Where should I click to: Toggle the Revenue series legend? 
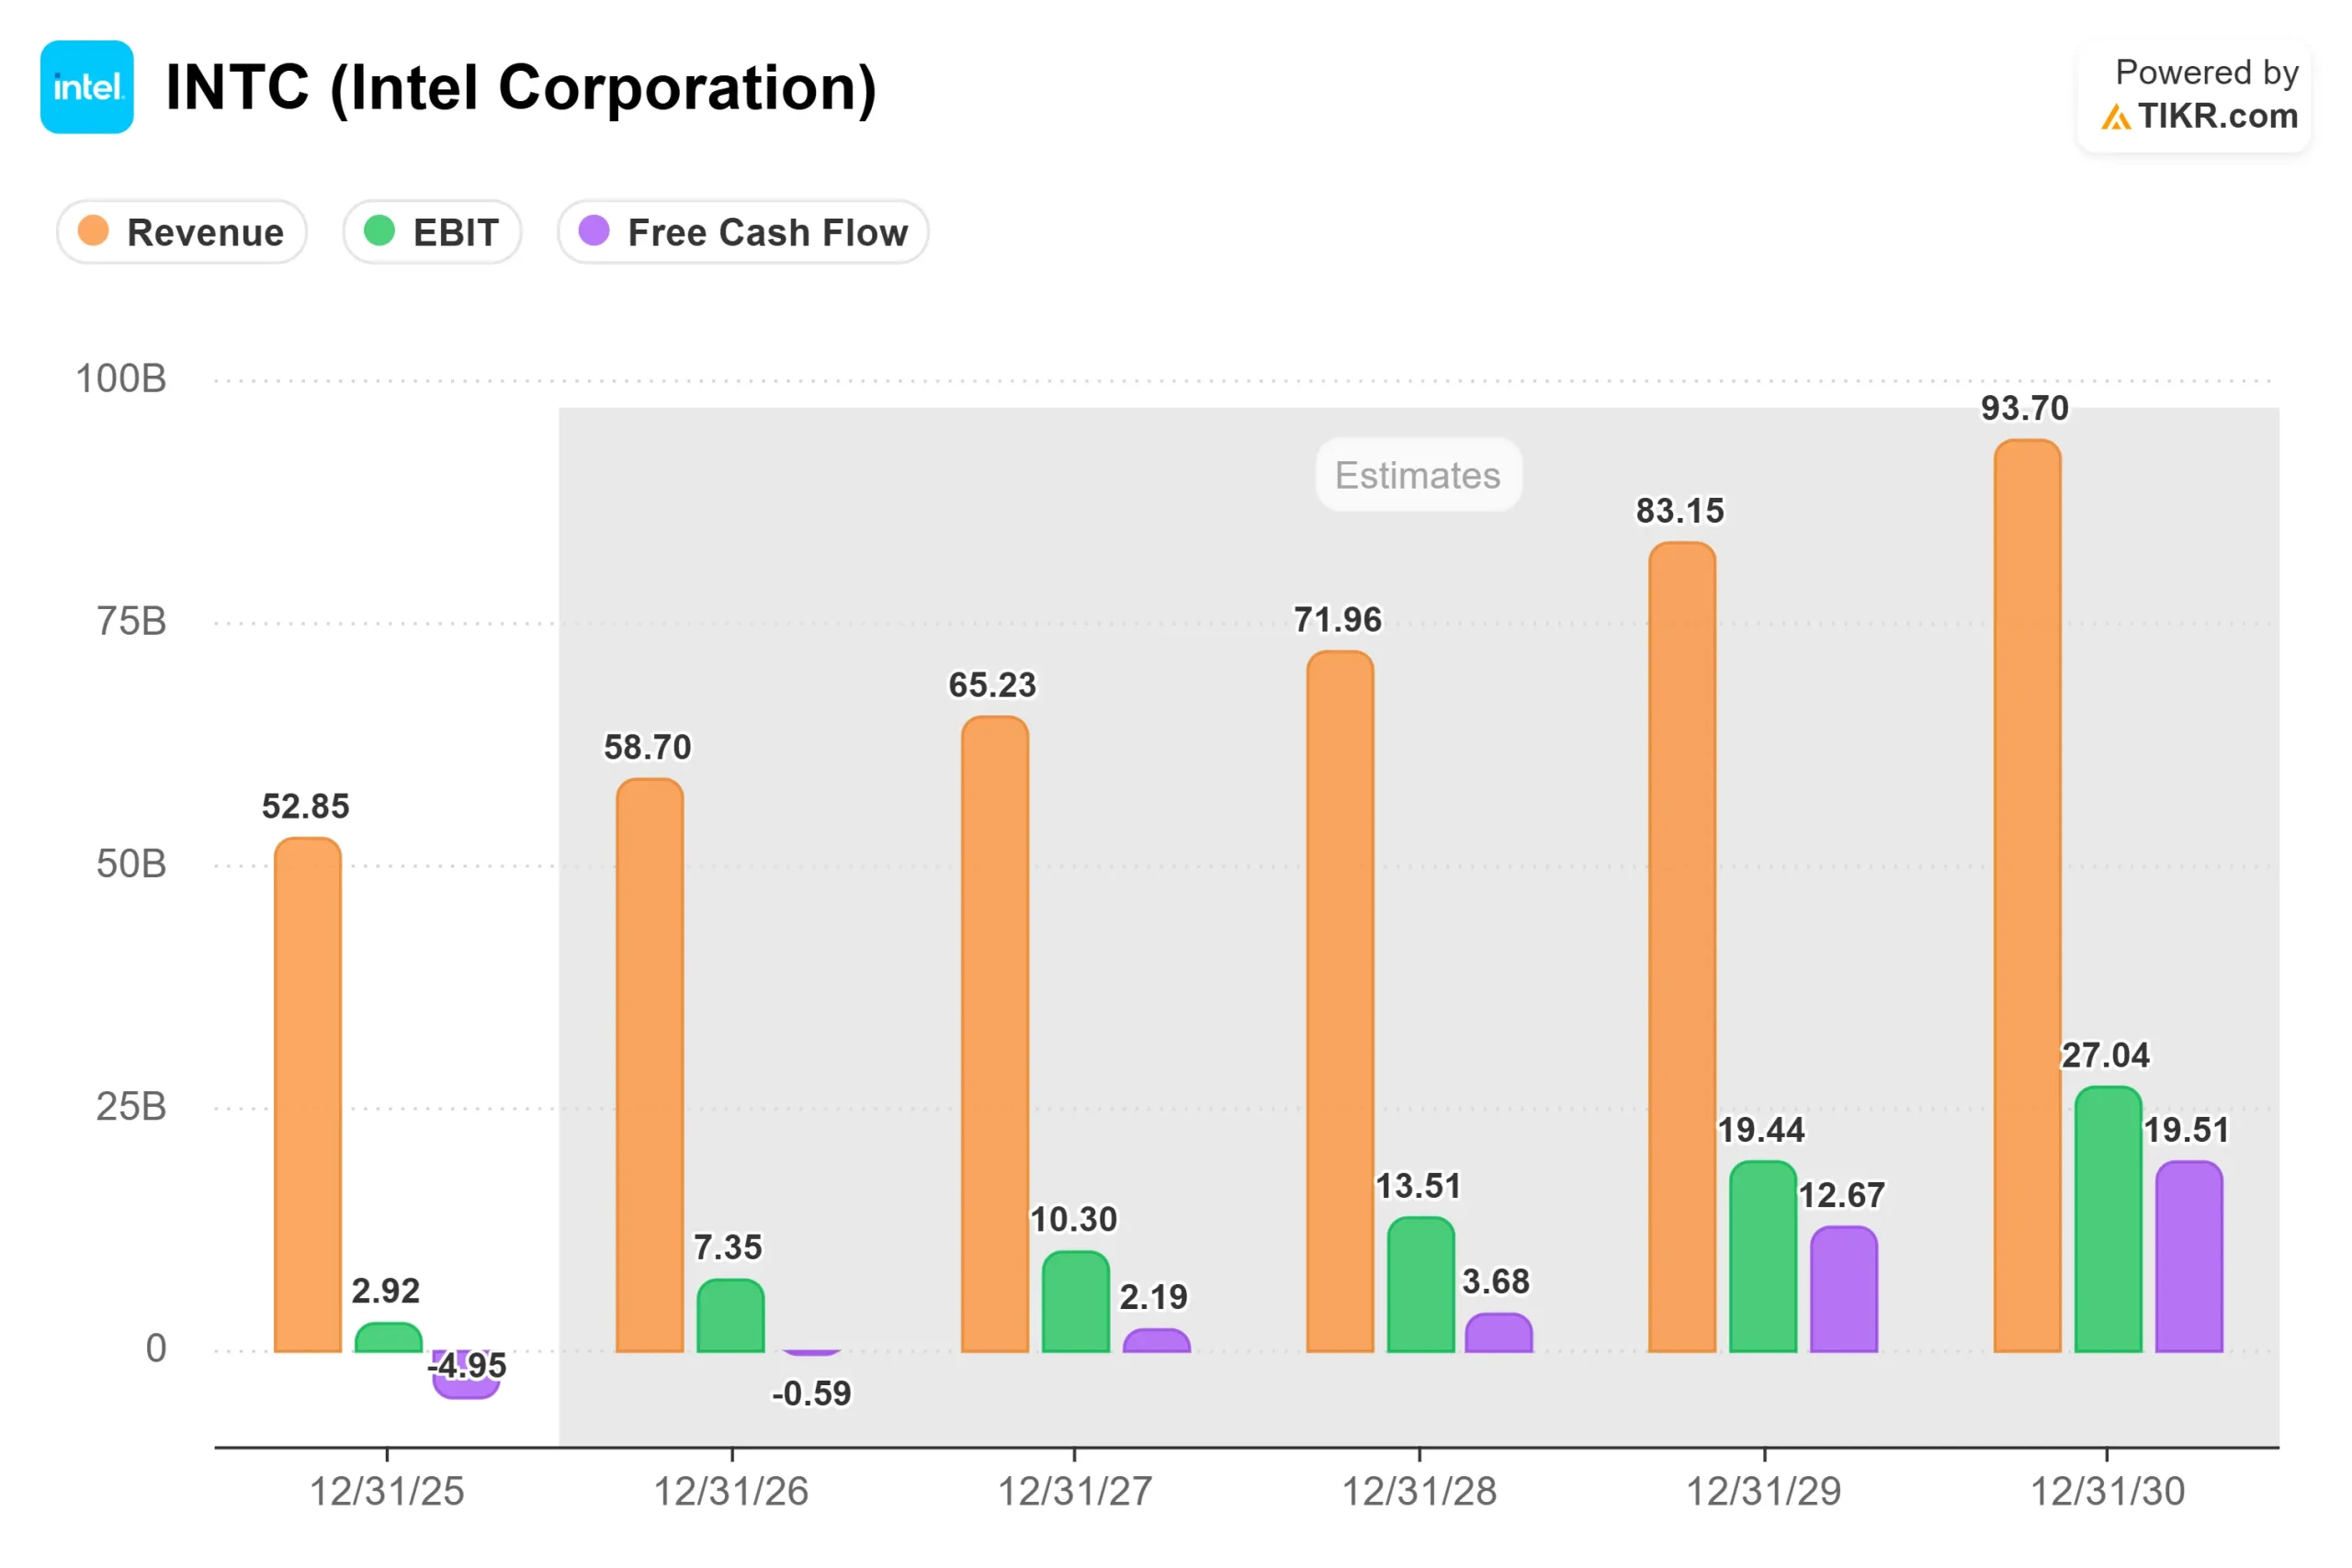coord(181,232)
